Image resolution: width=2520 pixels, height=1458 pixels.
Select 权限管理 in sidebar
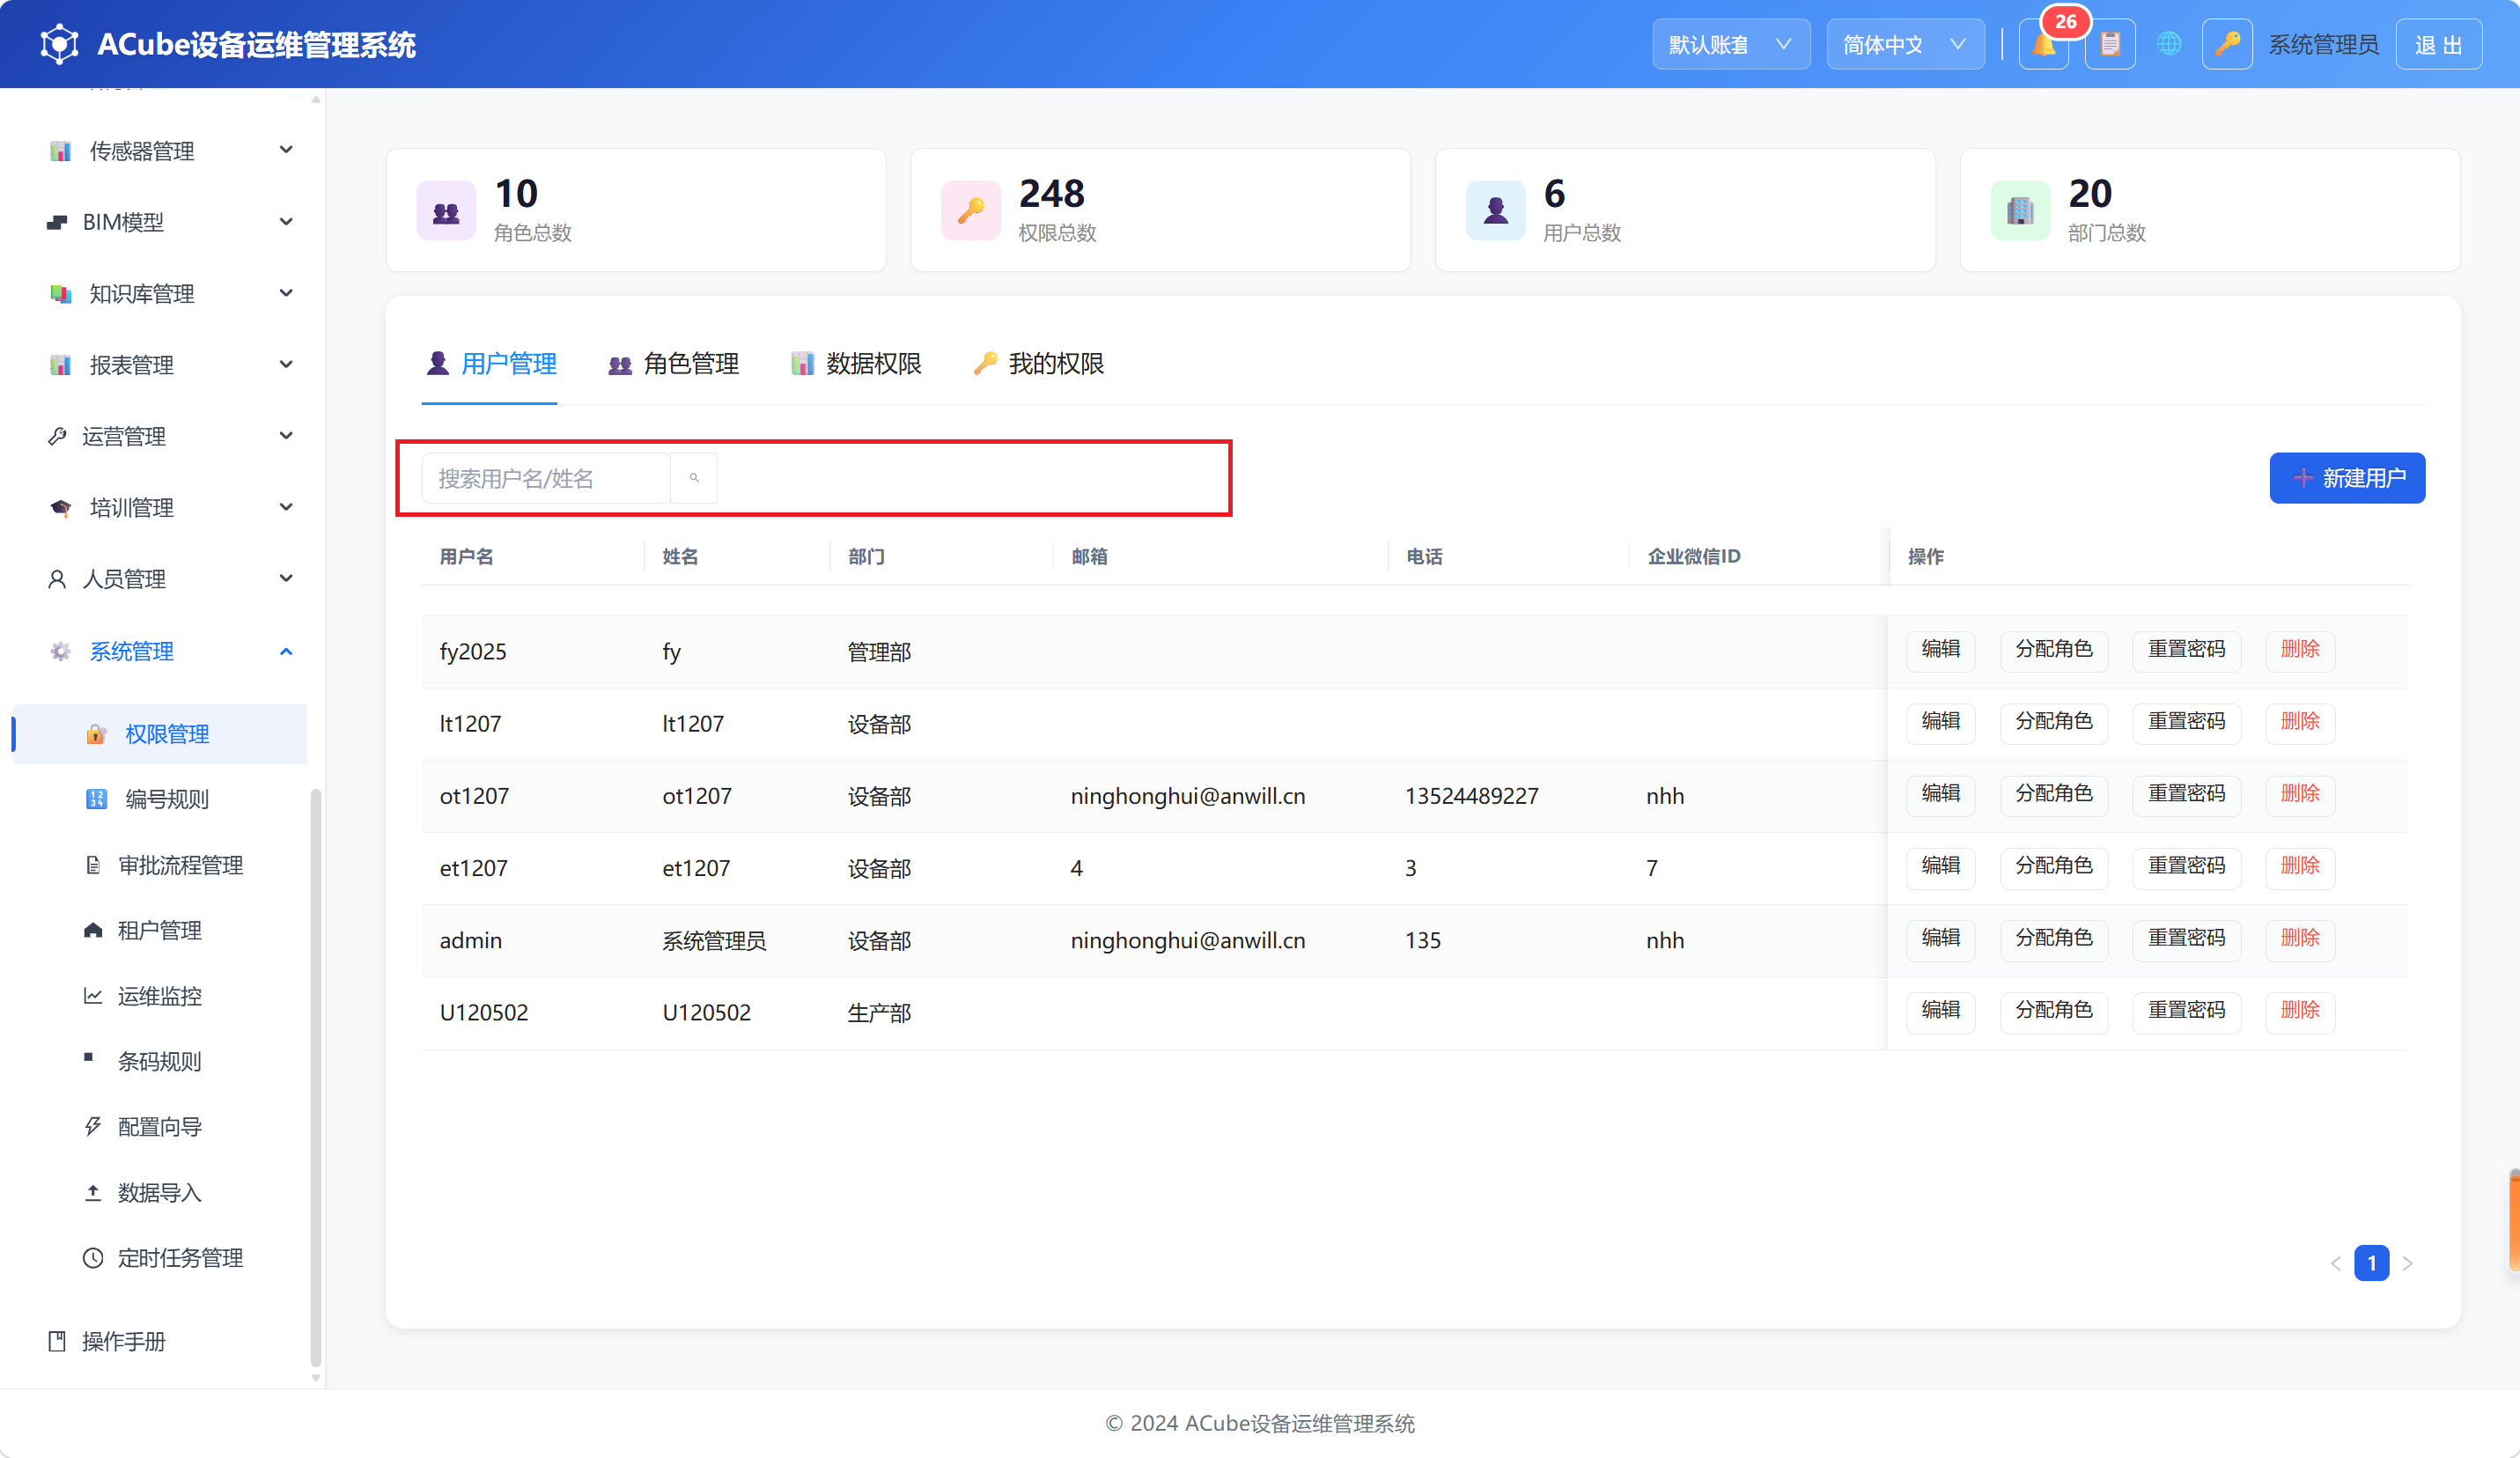(x=160, y=734)
